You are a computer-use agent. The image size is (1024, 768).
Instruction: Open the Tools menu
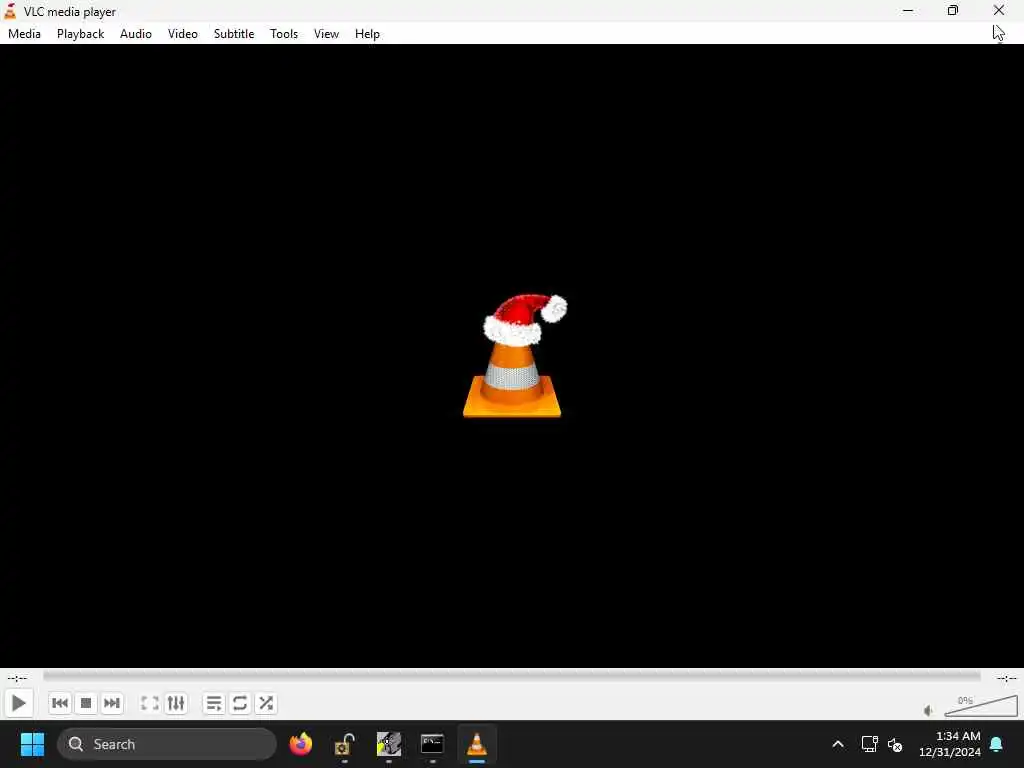284,34
